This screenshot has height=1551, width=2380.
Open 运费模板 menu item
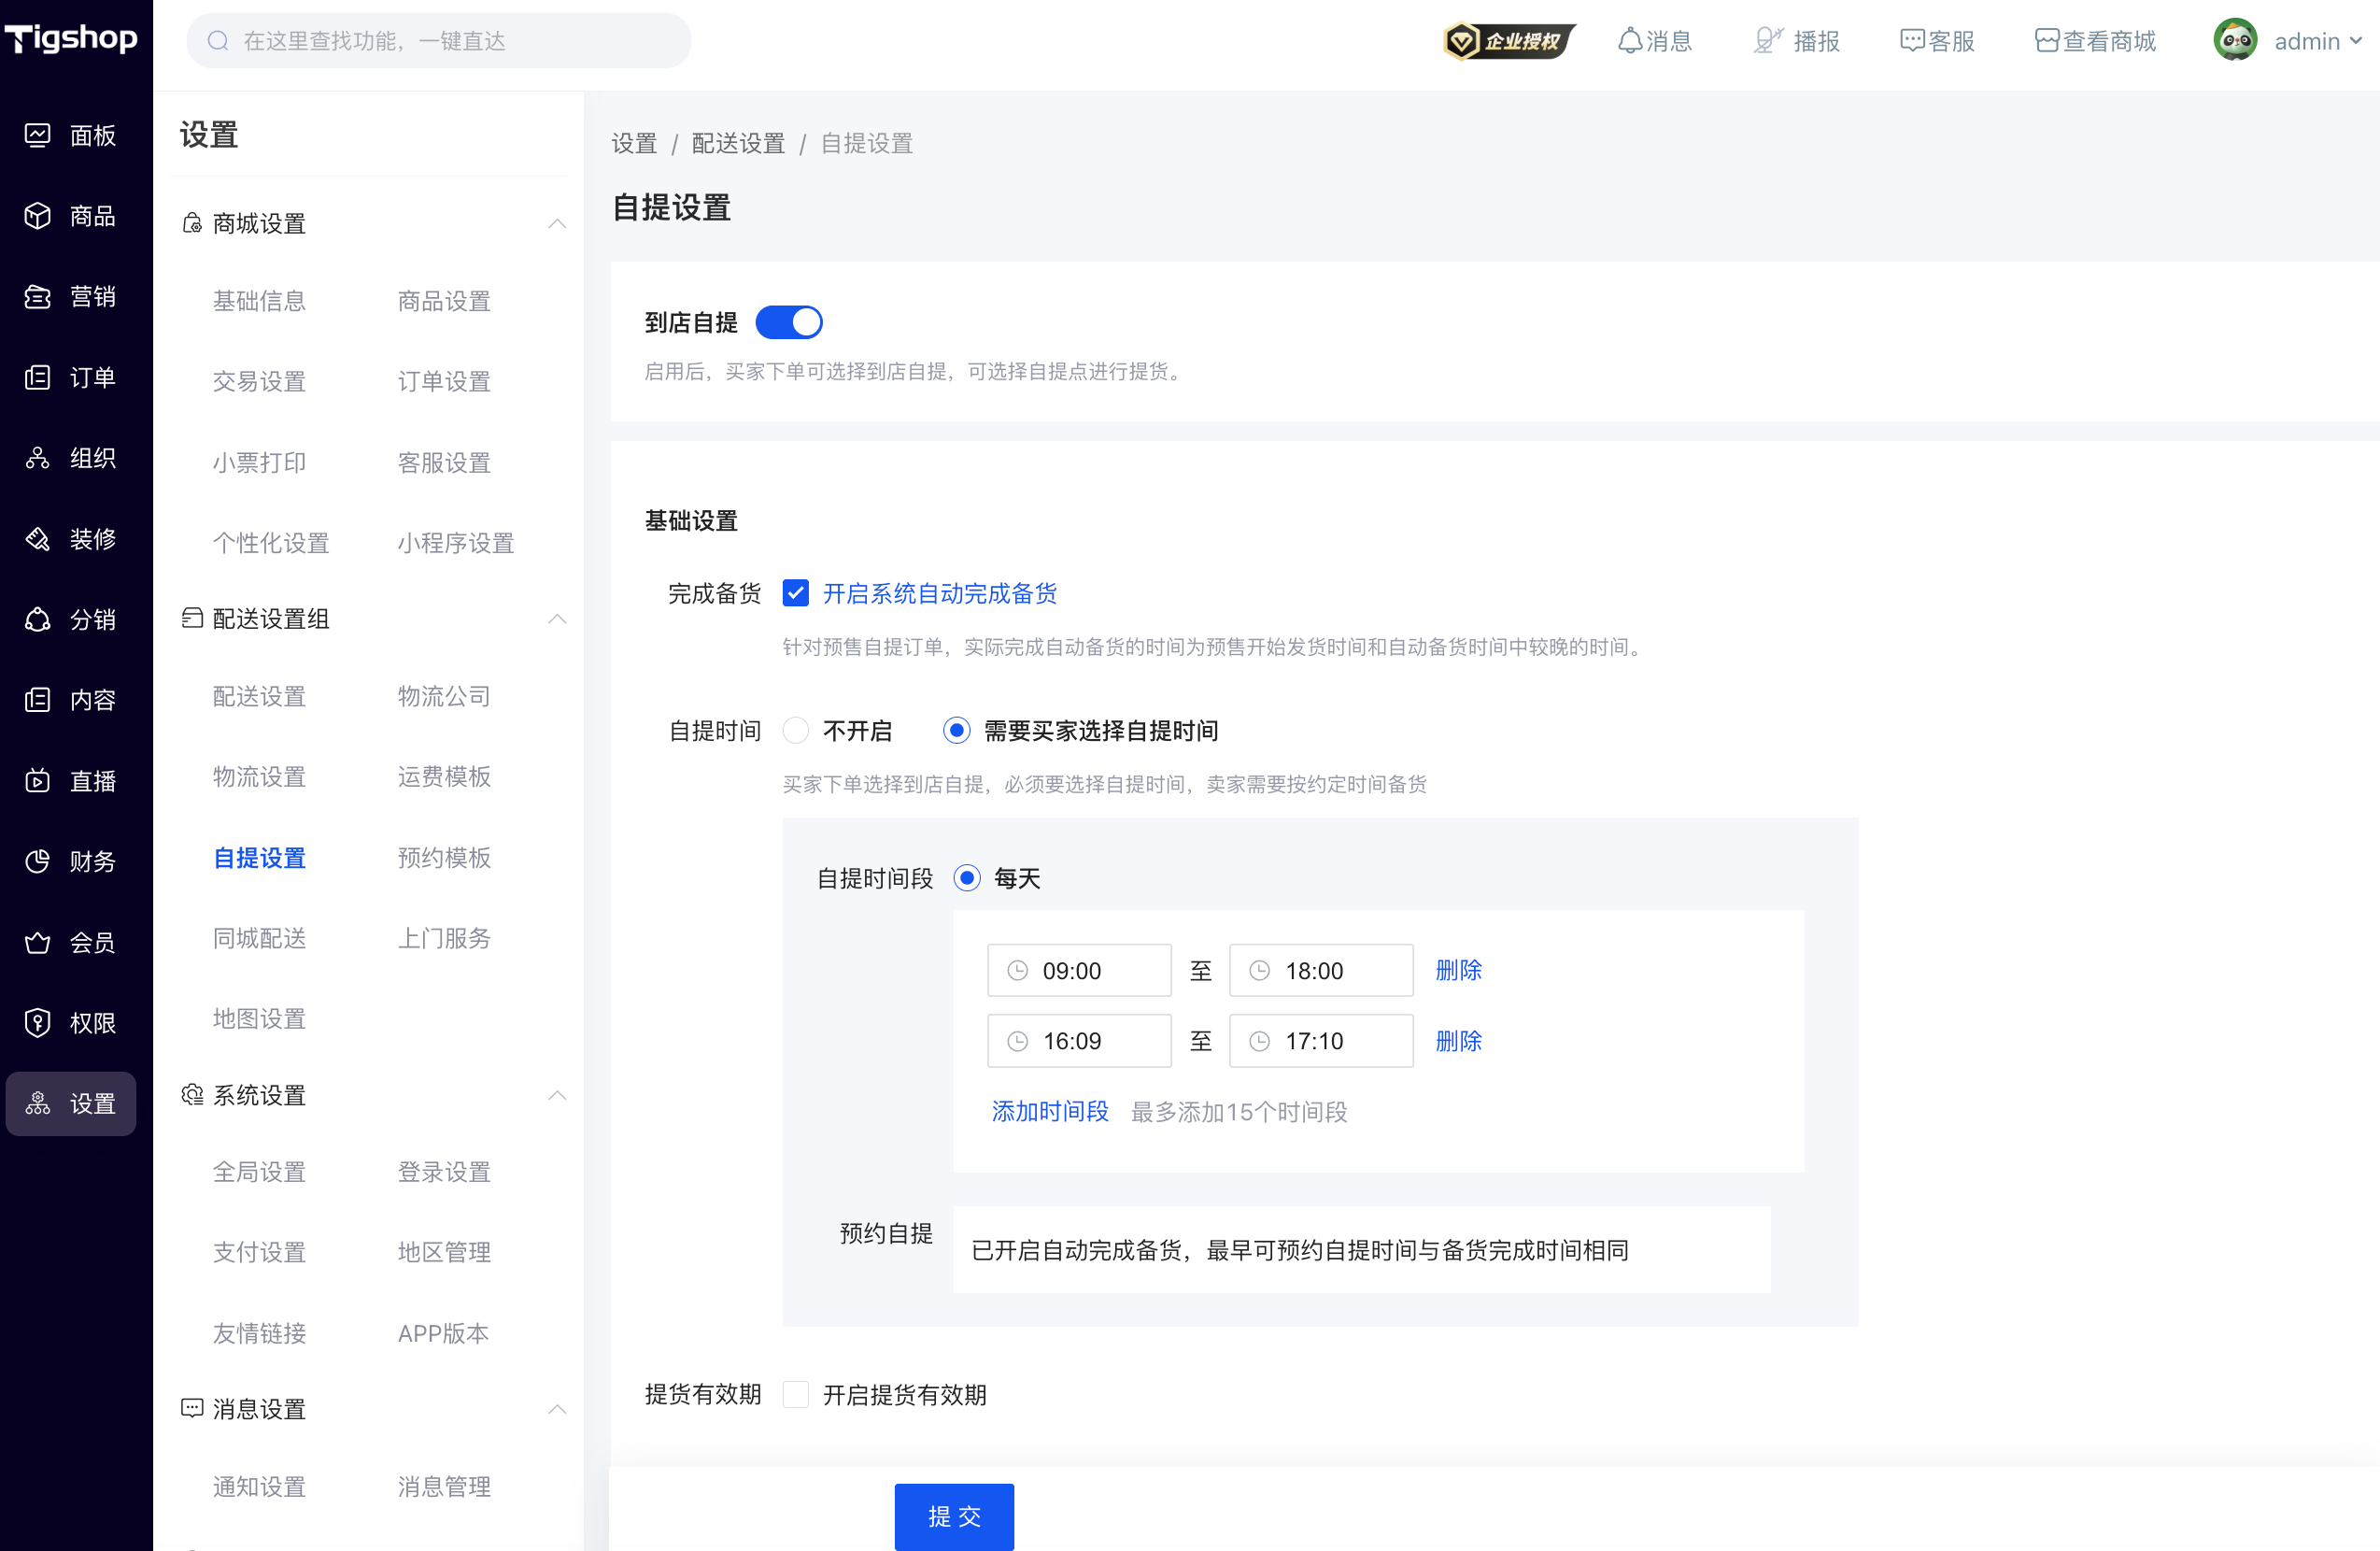(444, 777)
